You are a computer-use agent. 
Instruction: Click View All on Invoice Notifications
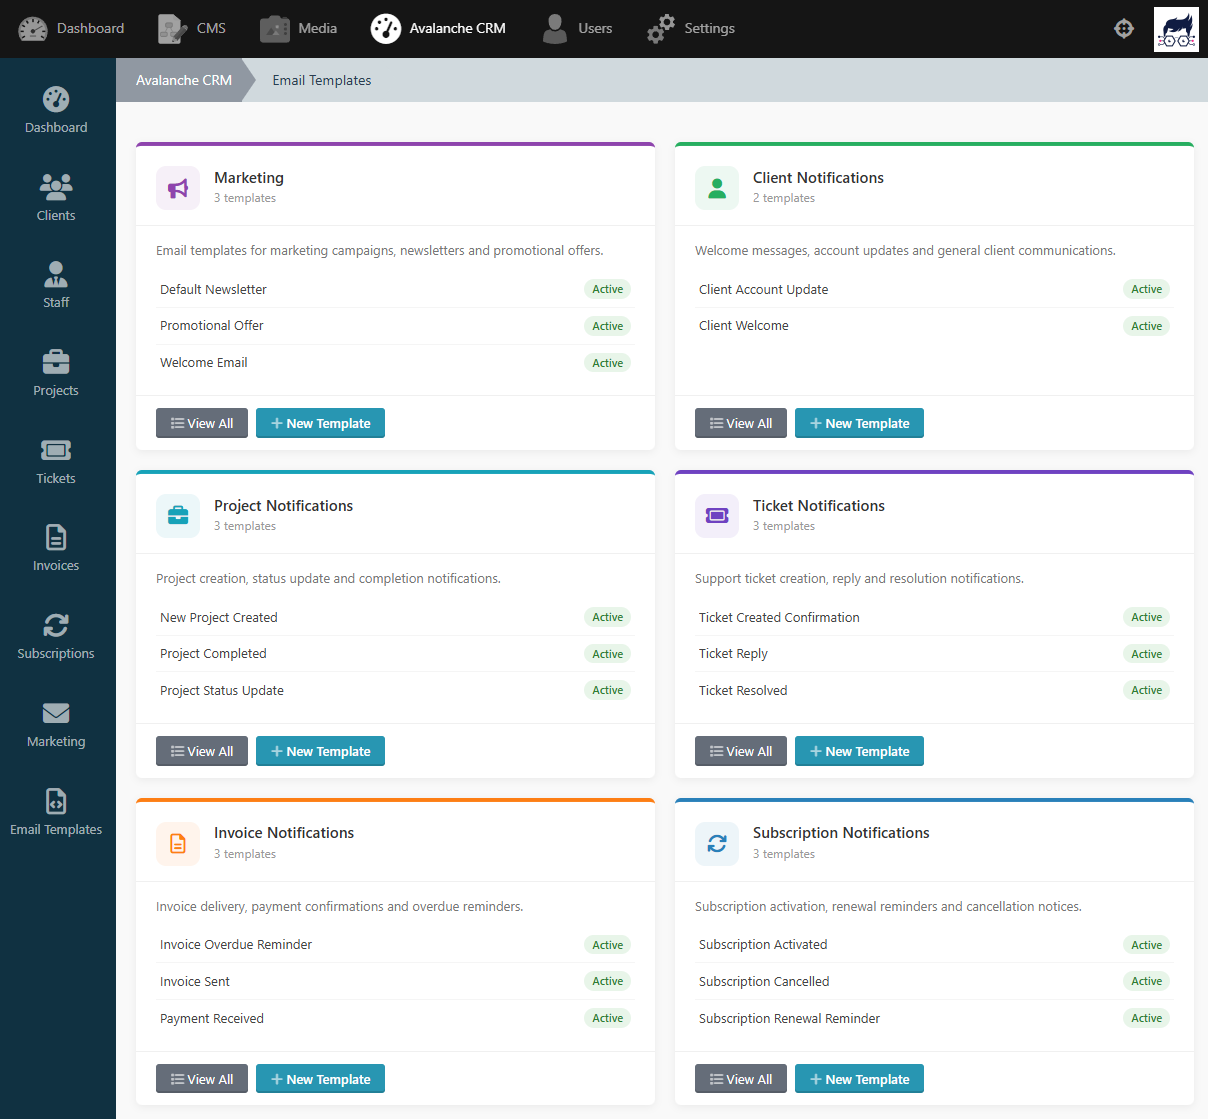[x=201, y=1078]
